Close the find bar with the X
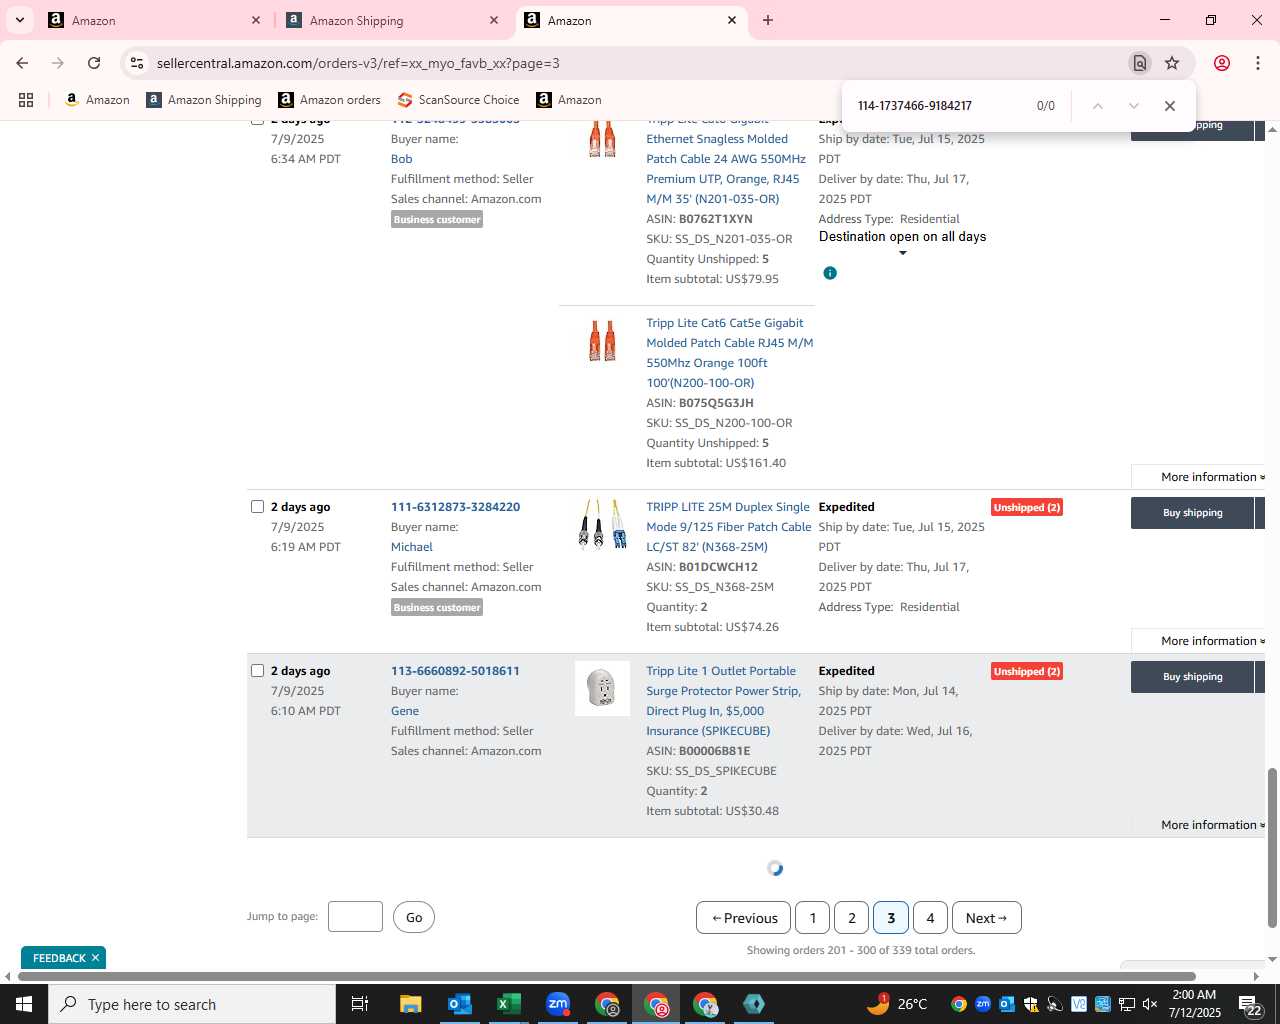This screenshot has width=1280, height=1024. (1169, 106)
